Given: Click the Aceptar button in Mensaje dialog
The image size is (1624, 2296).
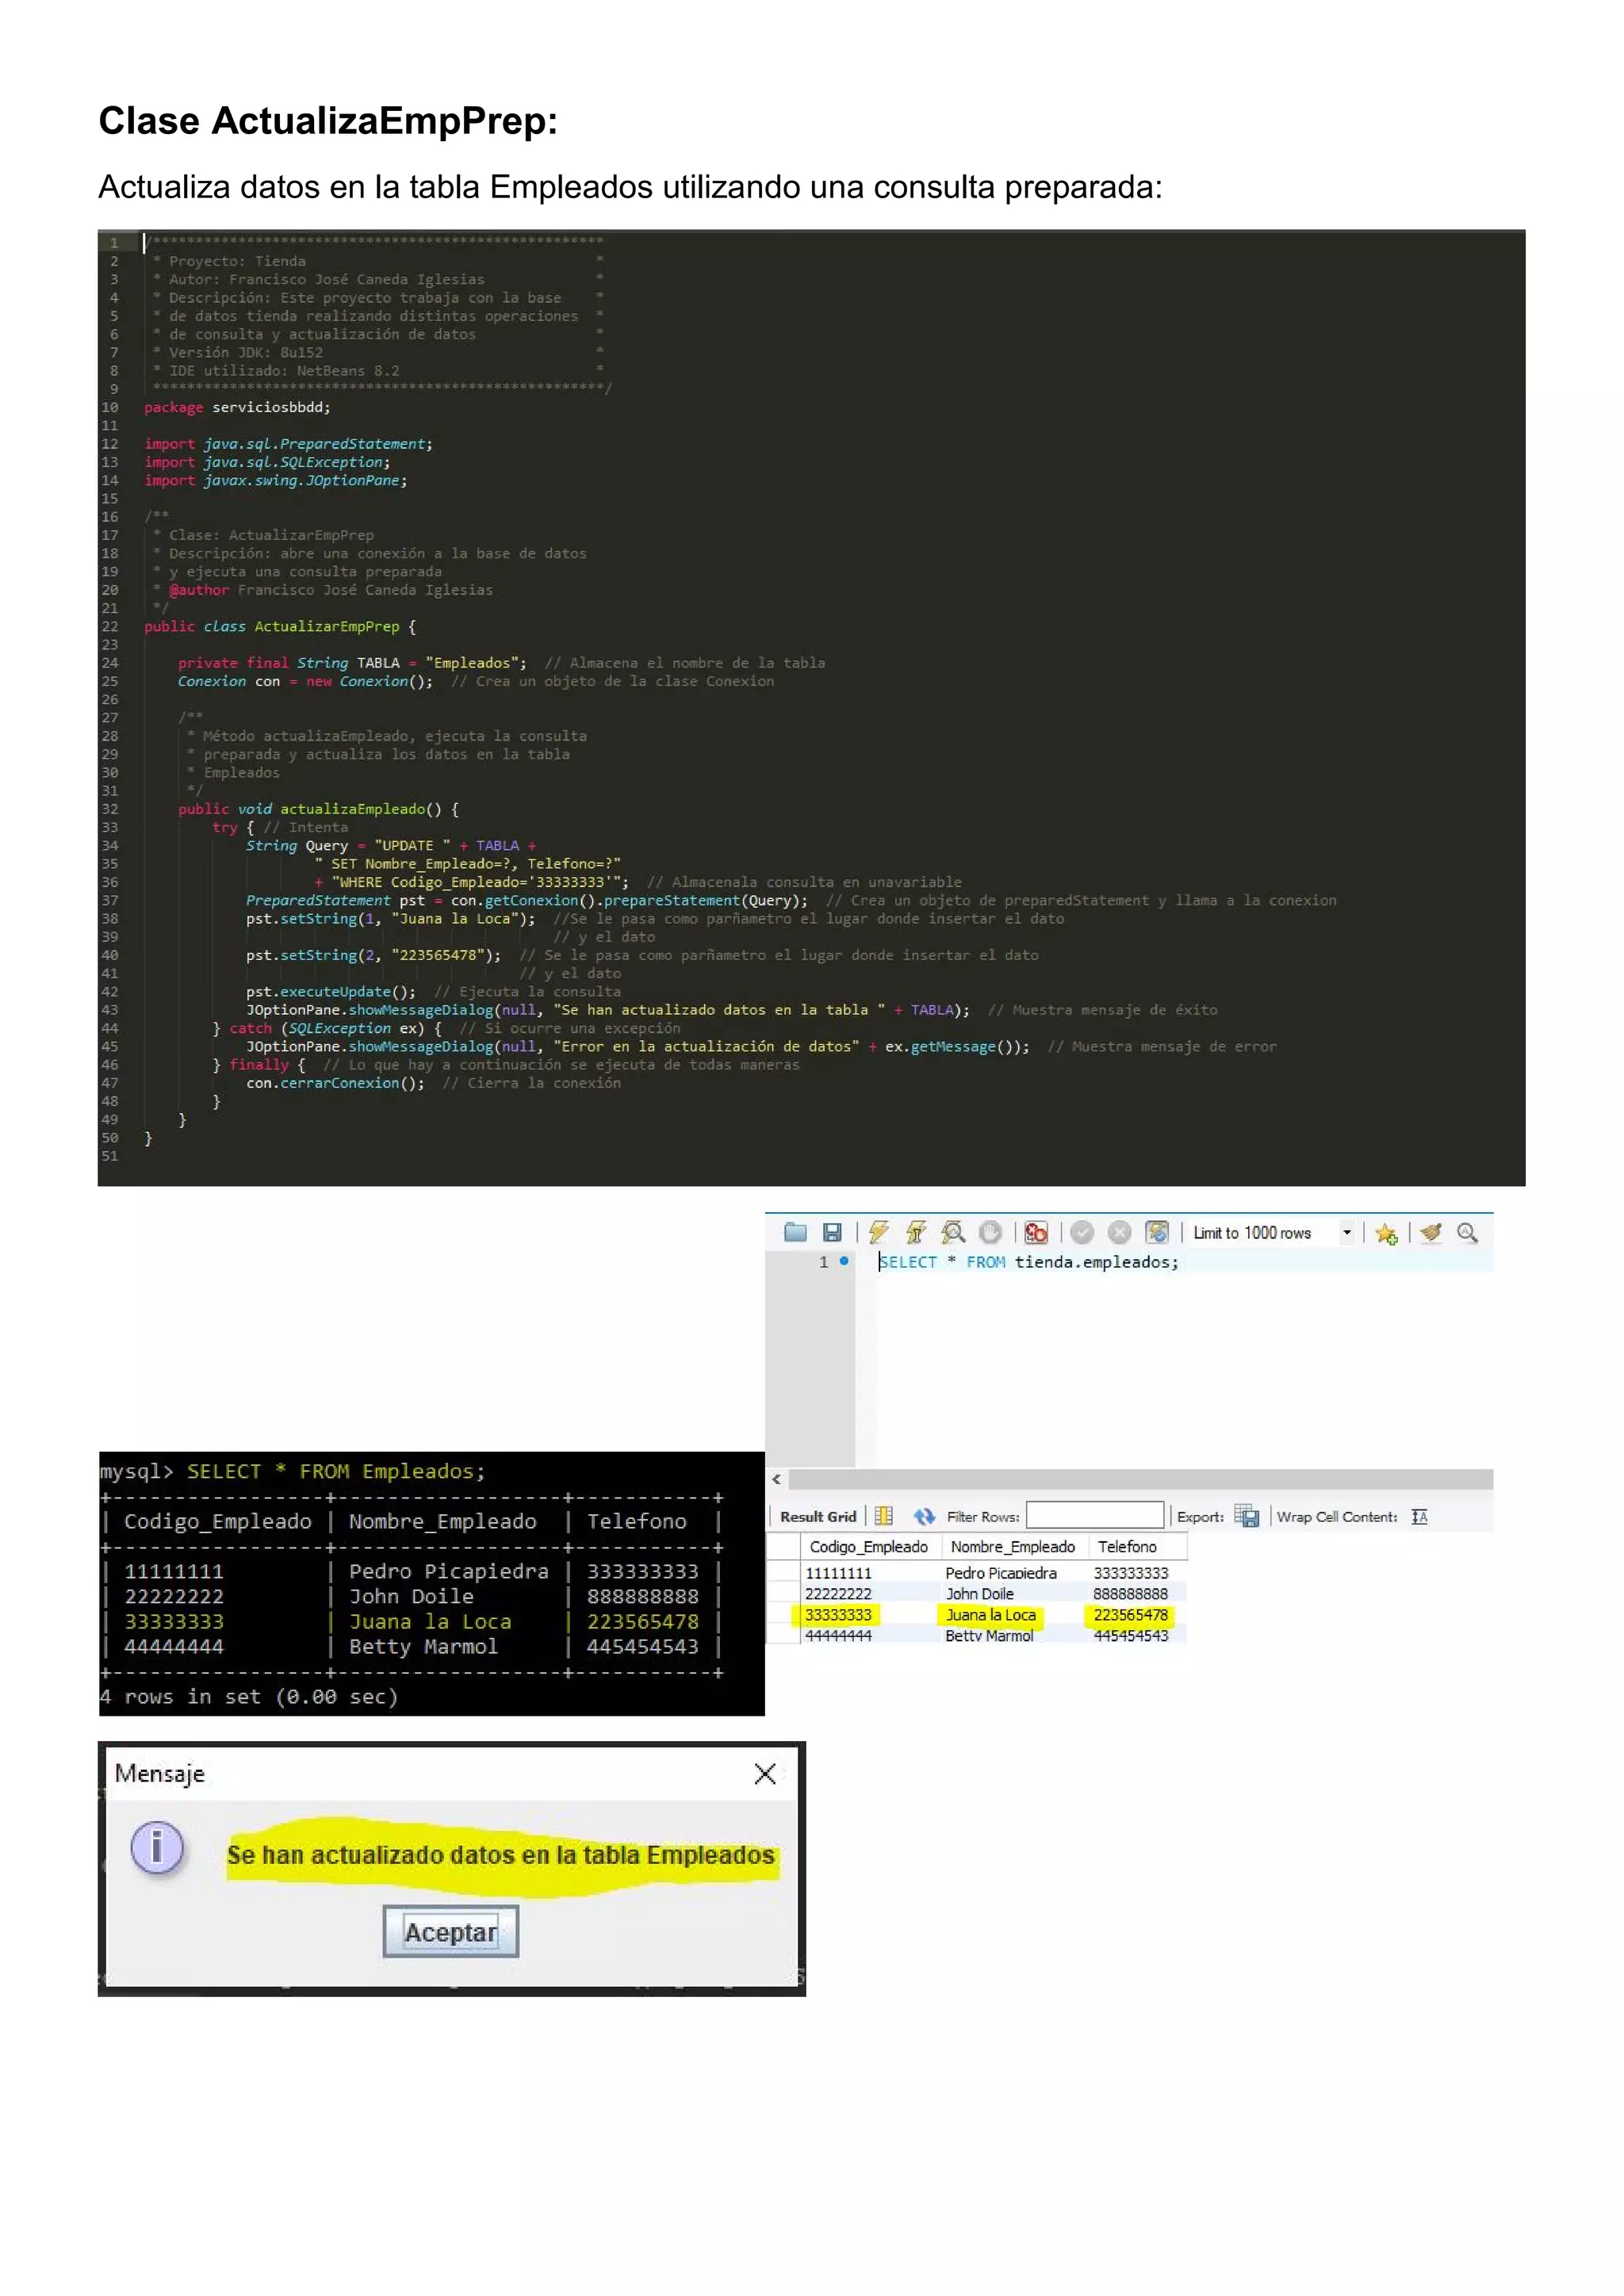Looking at the screenshot, I should point(451,1931).
